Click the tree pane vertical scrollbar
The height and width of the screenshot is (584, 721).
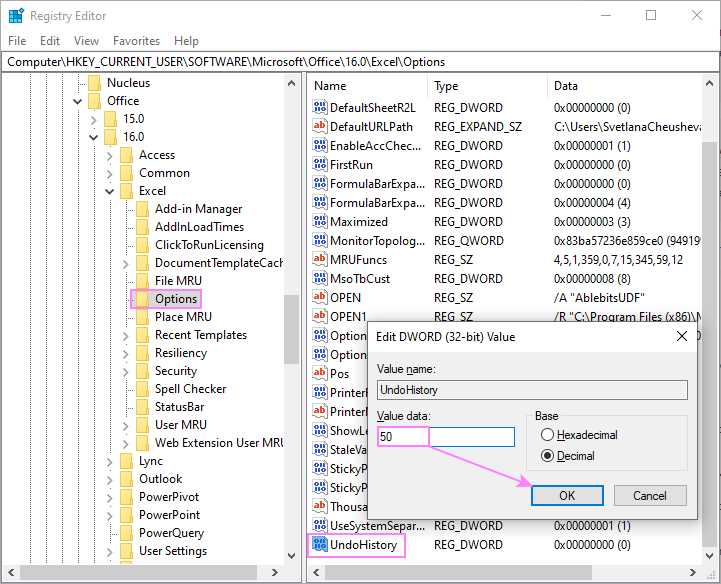[291, 330]
